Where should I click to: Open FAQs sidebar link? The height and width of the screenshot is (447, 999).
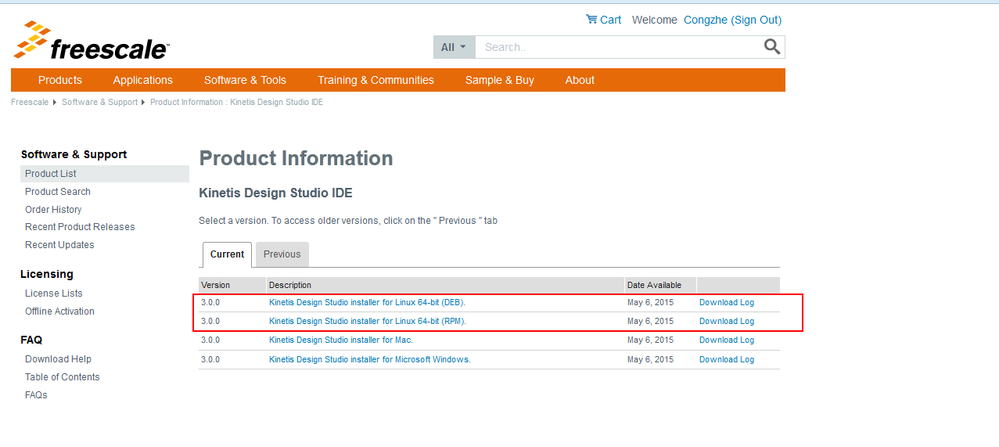click(x=36, y=395)
